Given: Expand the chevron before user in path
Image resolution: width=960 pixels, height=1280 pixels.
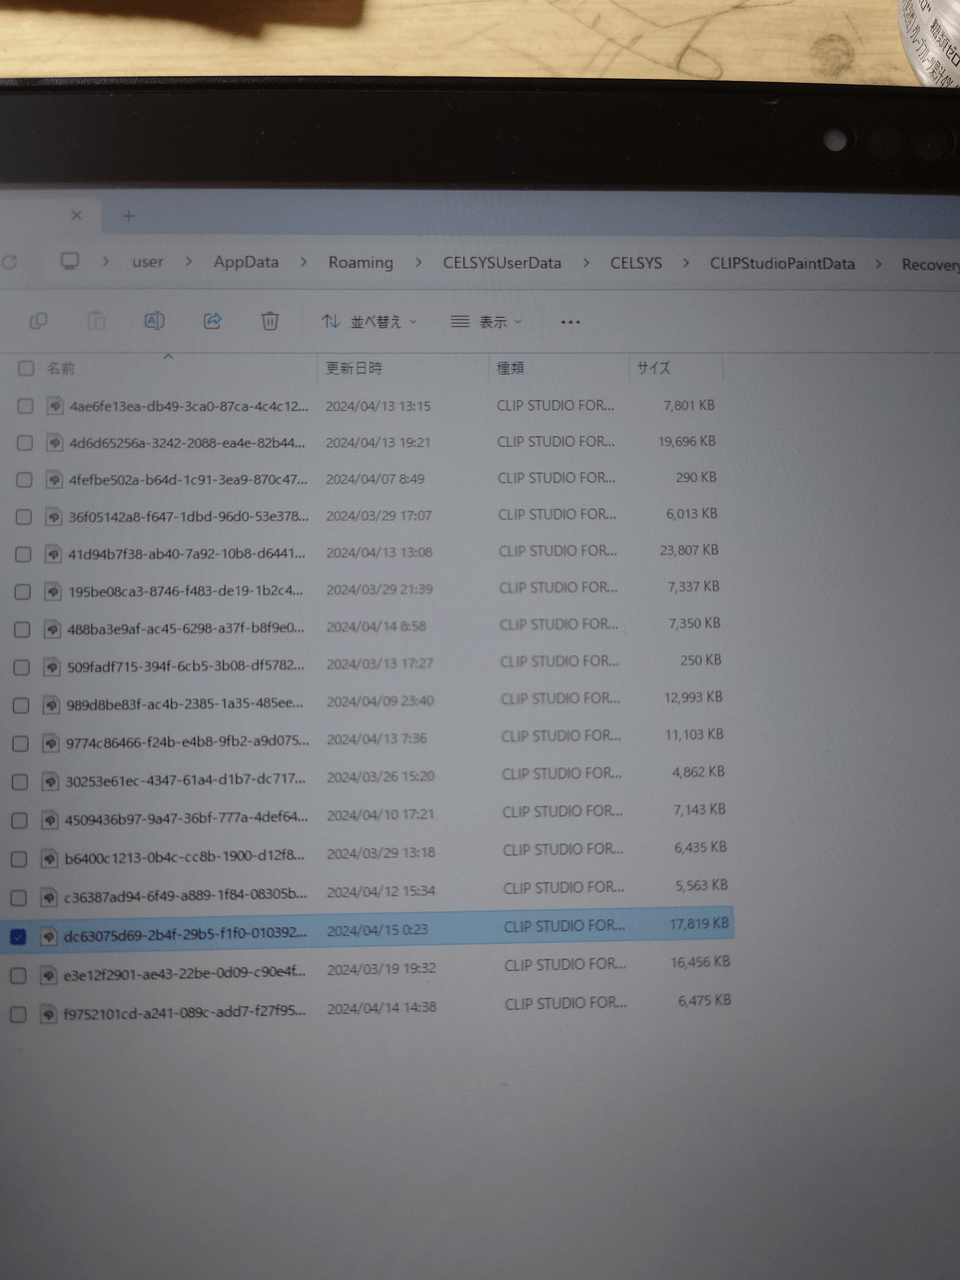Looking at the screenshot, I should coord(105,261).
